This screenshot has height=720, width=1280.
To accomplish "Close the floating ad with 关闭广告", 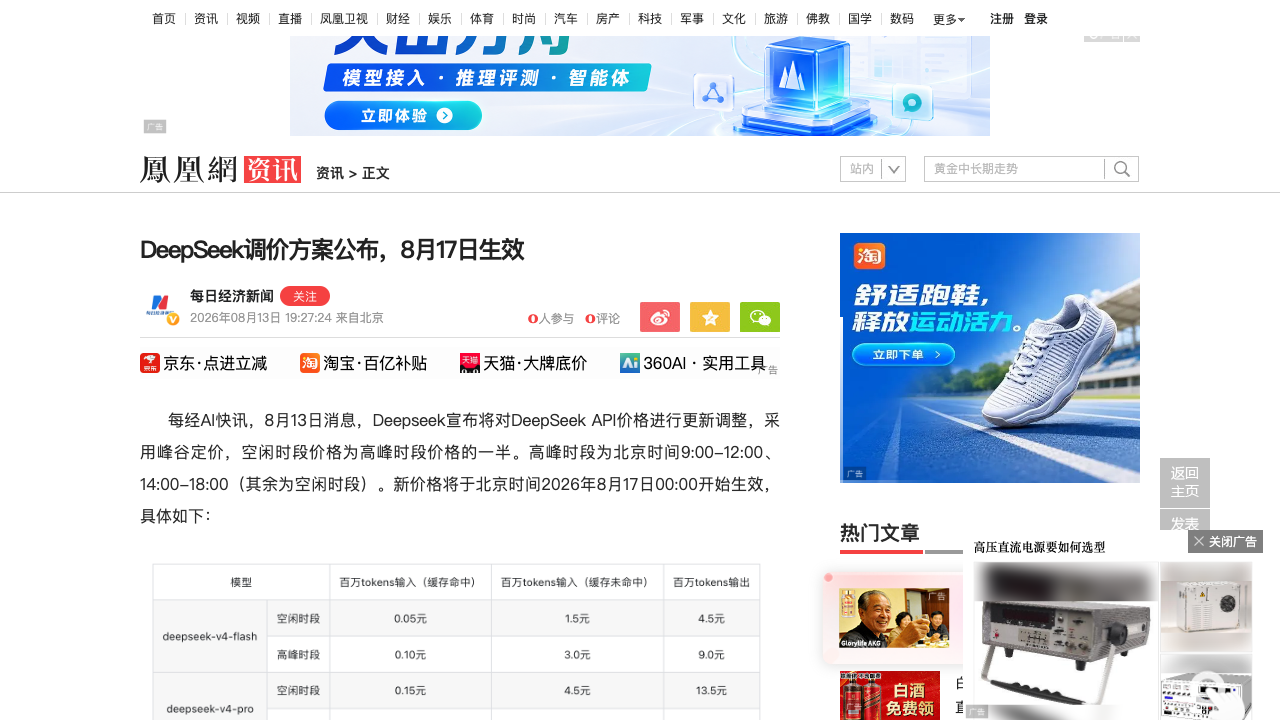I will (1225, 541).
